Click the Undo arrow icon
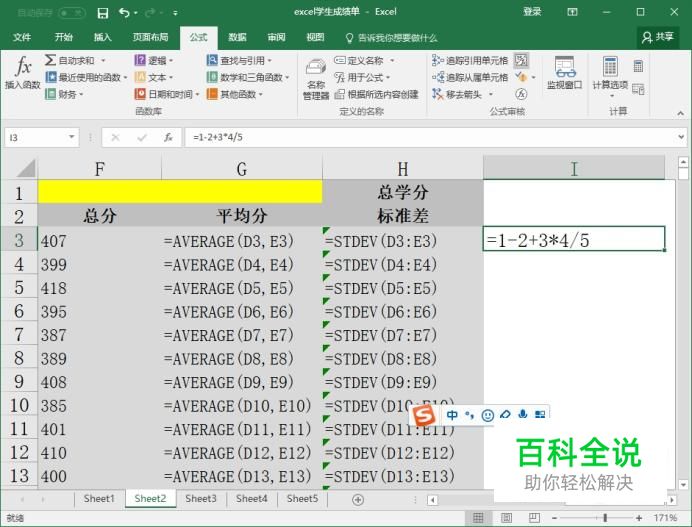 coord(124,13)
